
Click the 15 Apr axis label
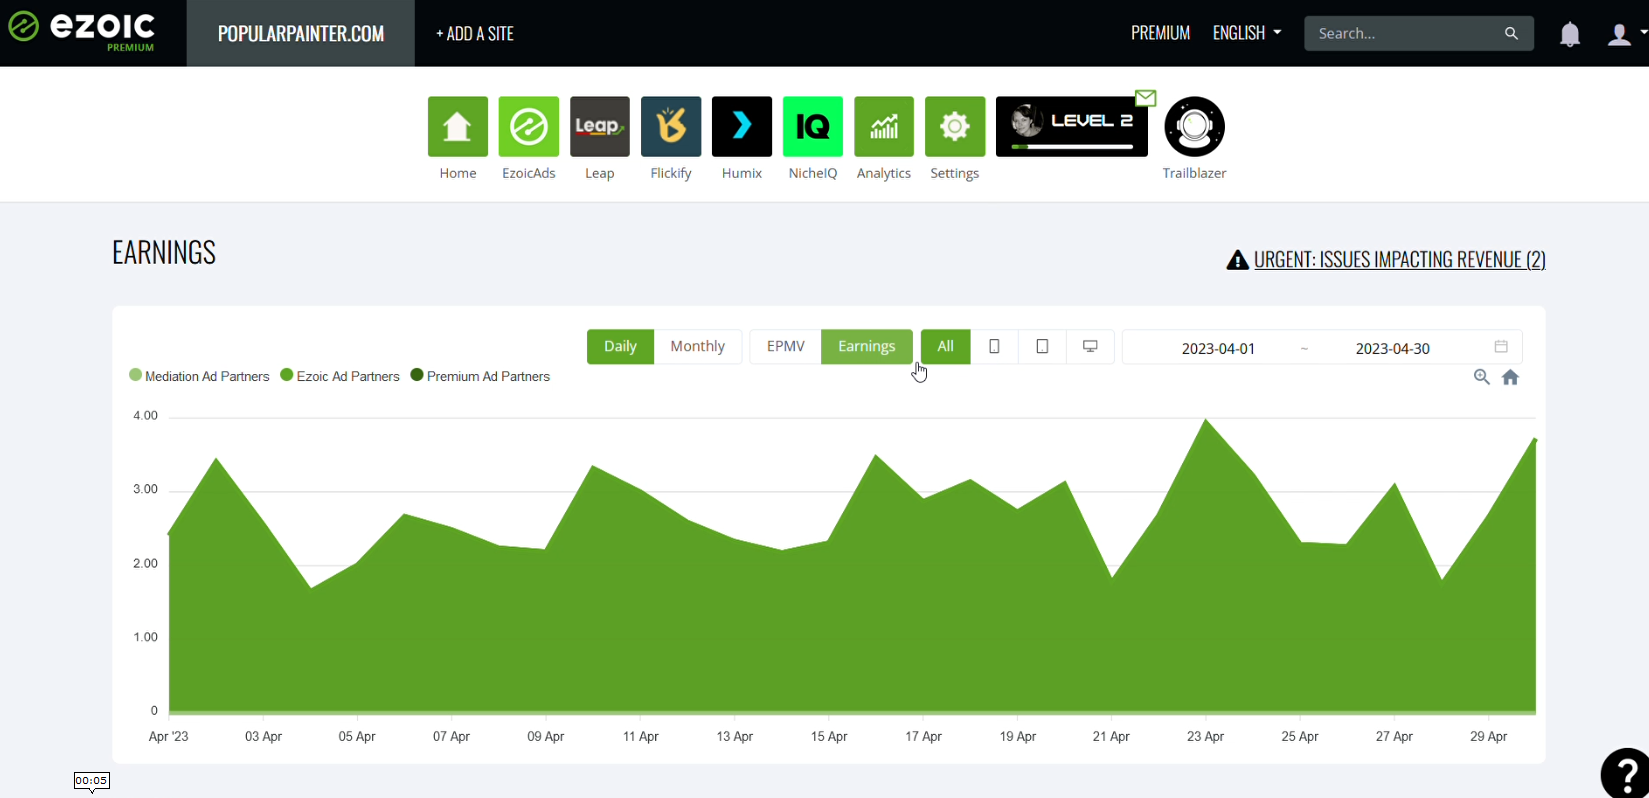point(829,736)
